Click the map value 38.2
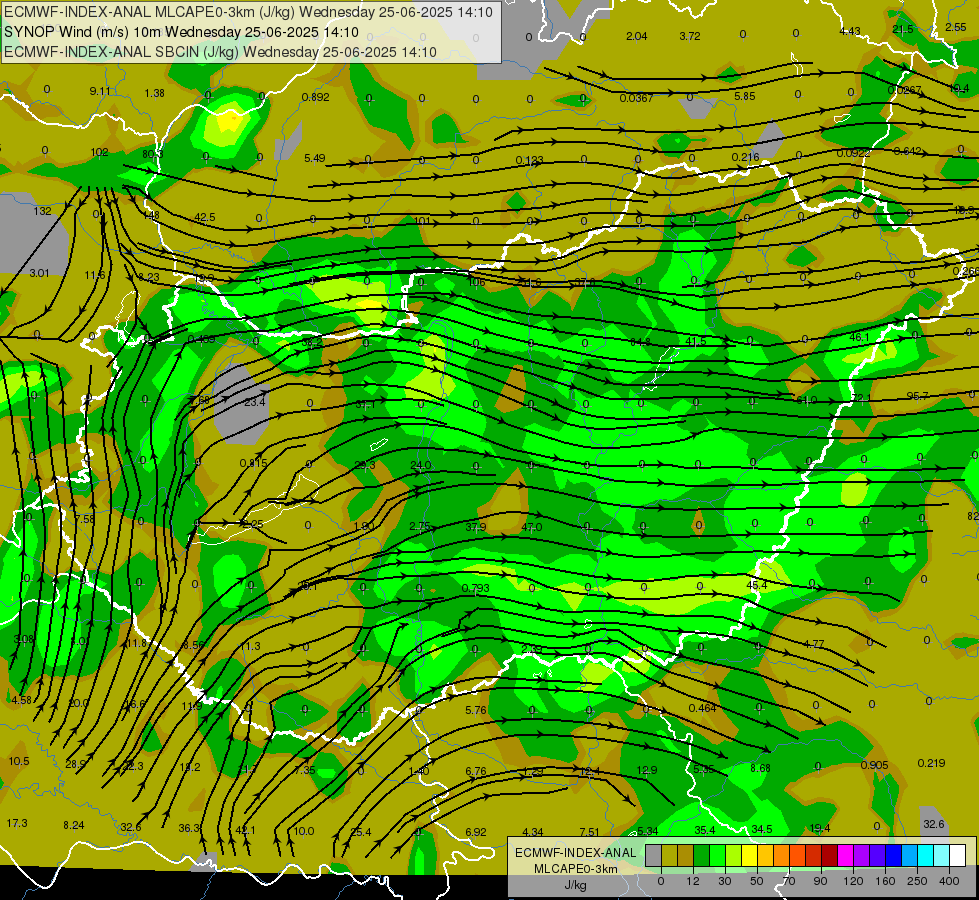The height and width of the screenshot is (900, 979). (x=312, y=342)
